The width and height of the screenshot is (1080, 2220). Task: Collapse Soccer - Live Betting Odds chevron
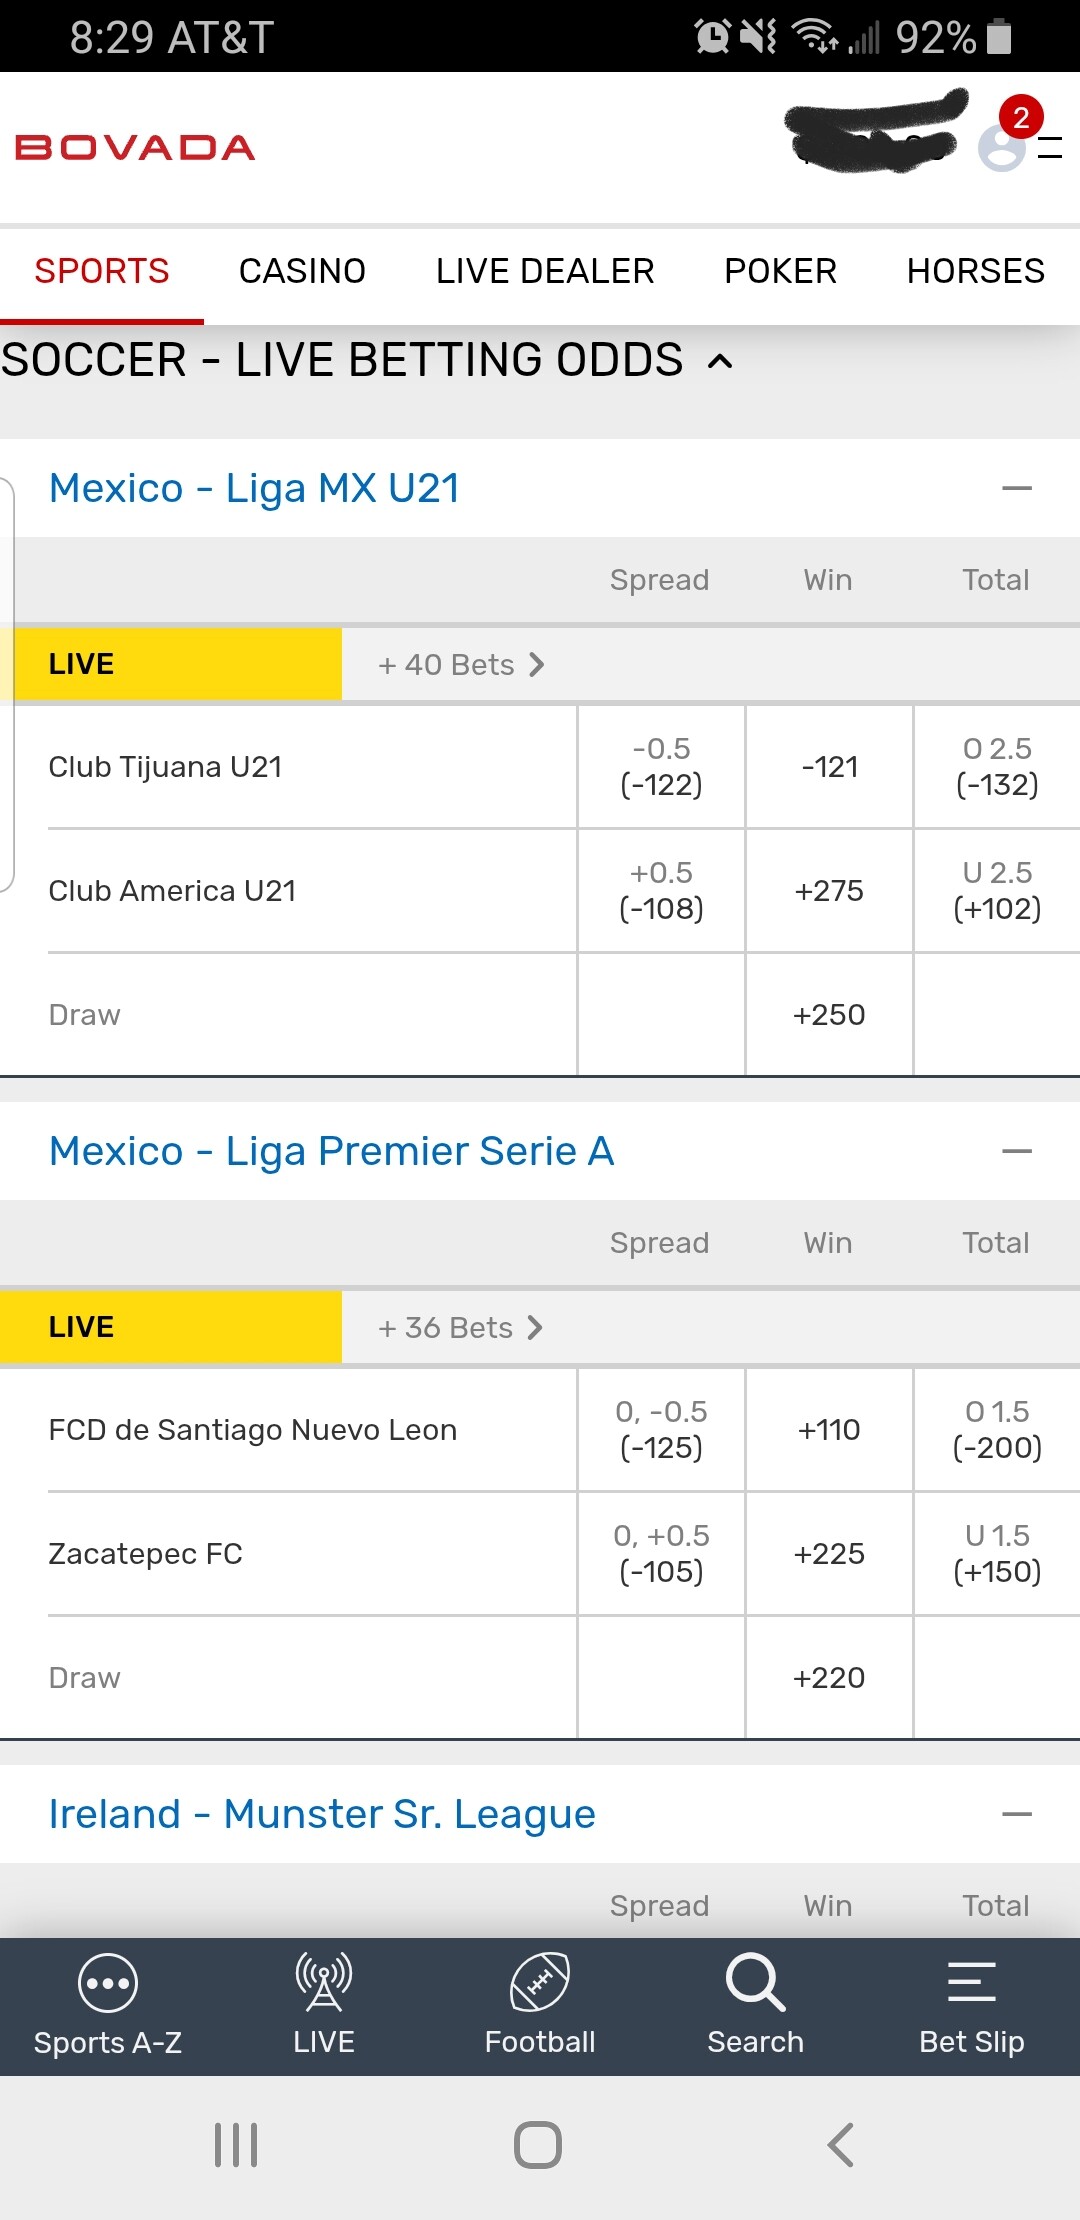point(720,361)
